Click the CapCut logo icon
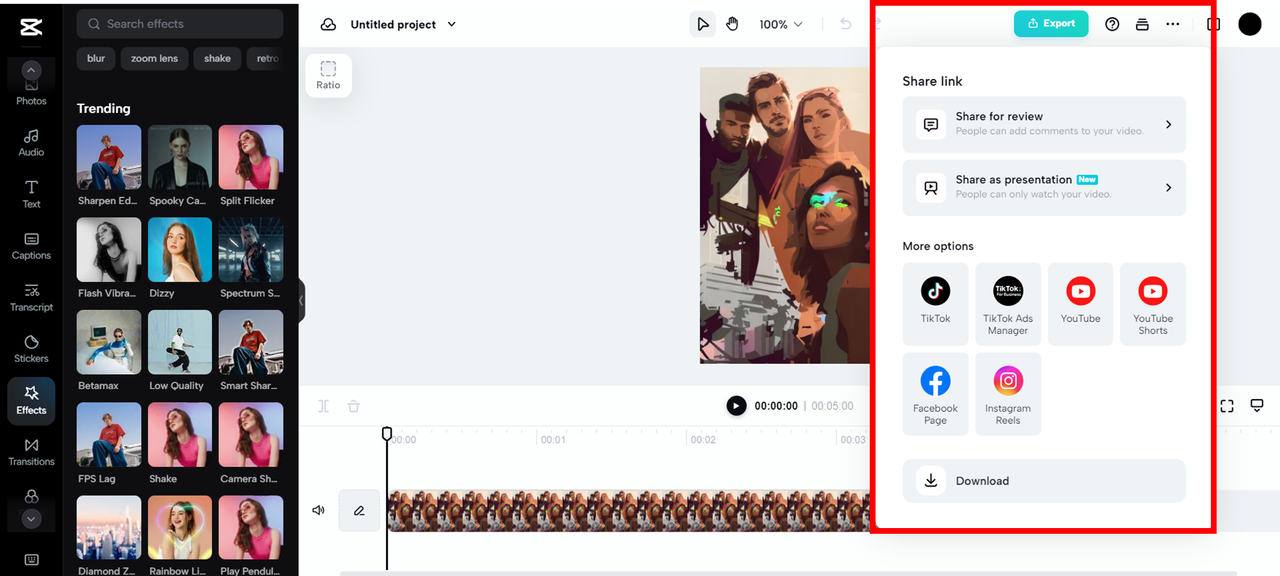Screen dimensions: 1280x576 [x=30, y=28]
